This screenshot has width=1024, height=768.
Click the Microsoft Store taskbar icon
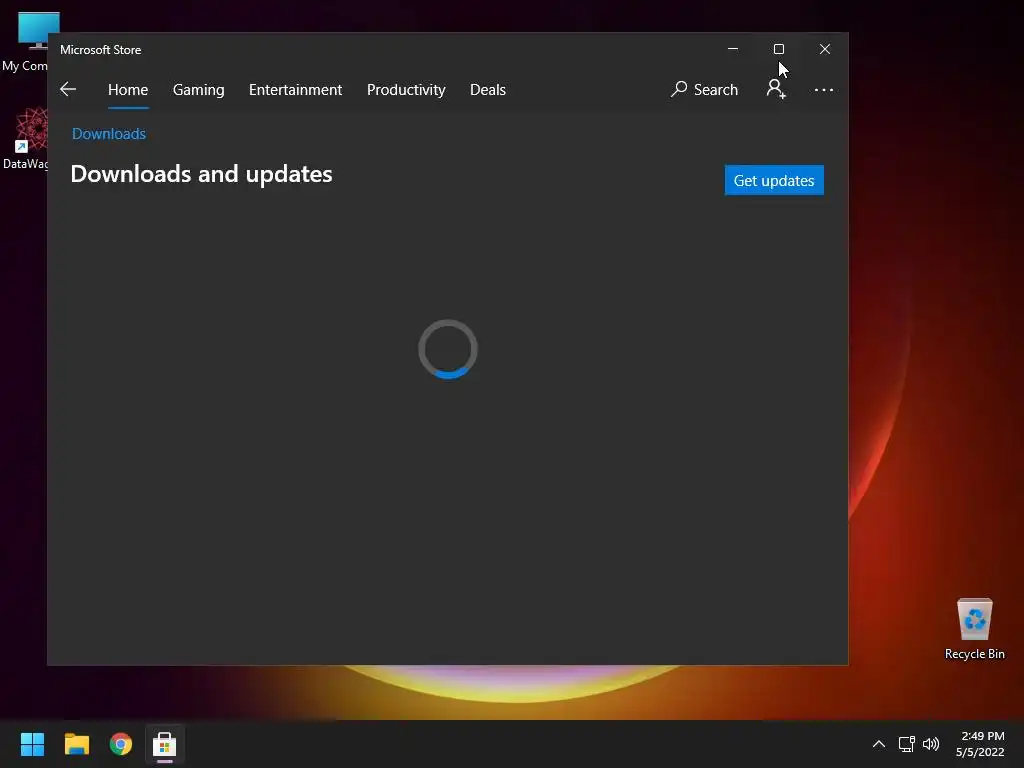165,744
